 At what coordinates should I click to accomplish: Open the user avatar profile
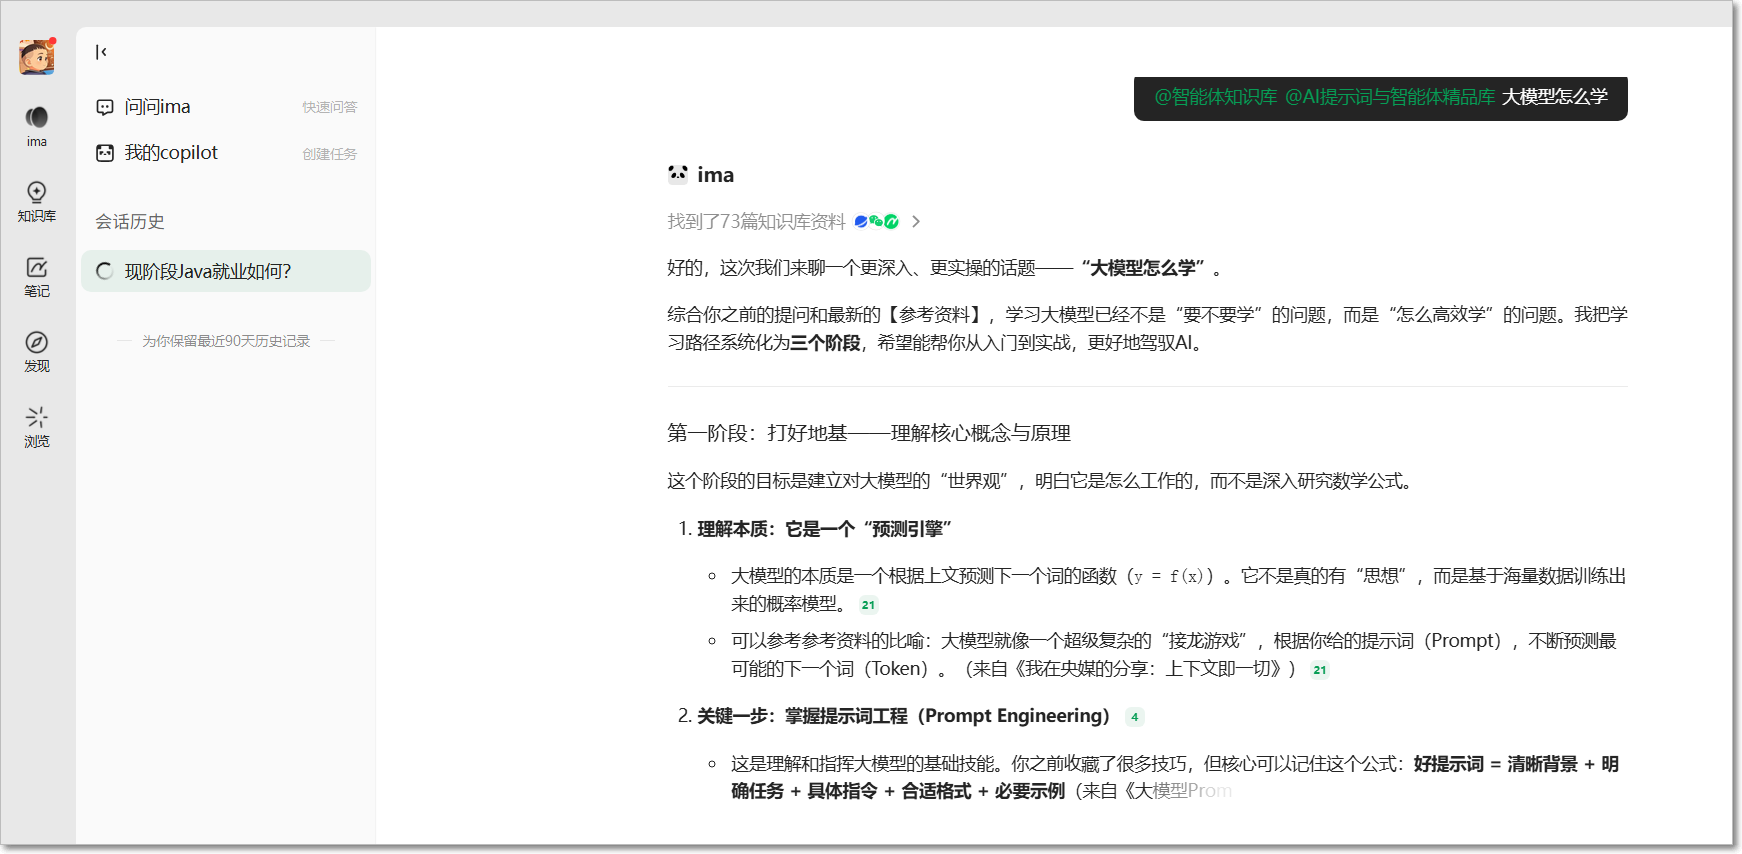37,57
